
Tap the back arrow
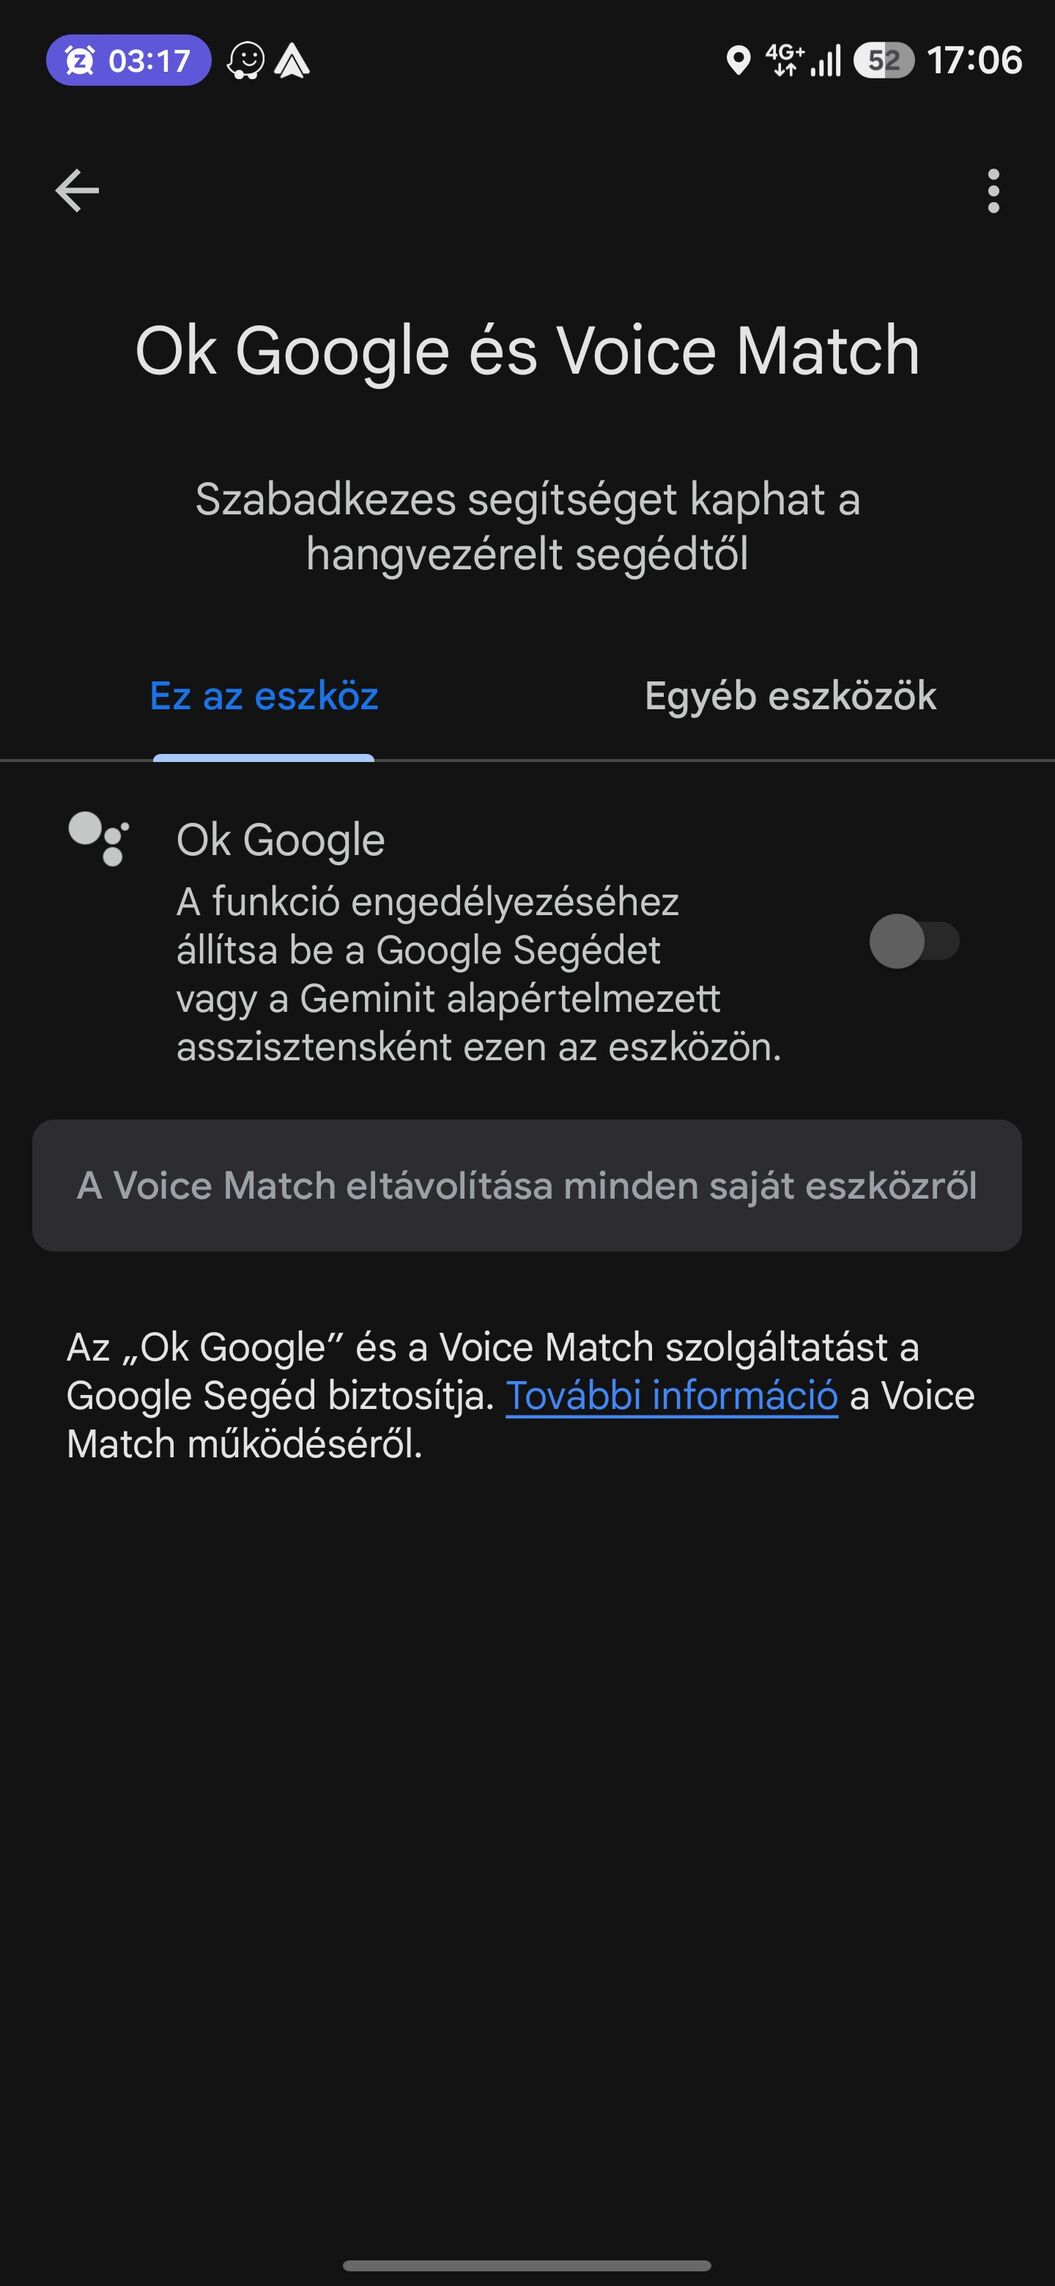(x=77, y=191)
